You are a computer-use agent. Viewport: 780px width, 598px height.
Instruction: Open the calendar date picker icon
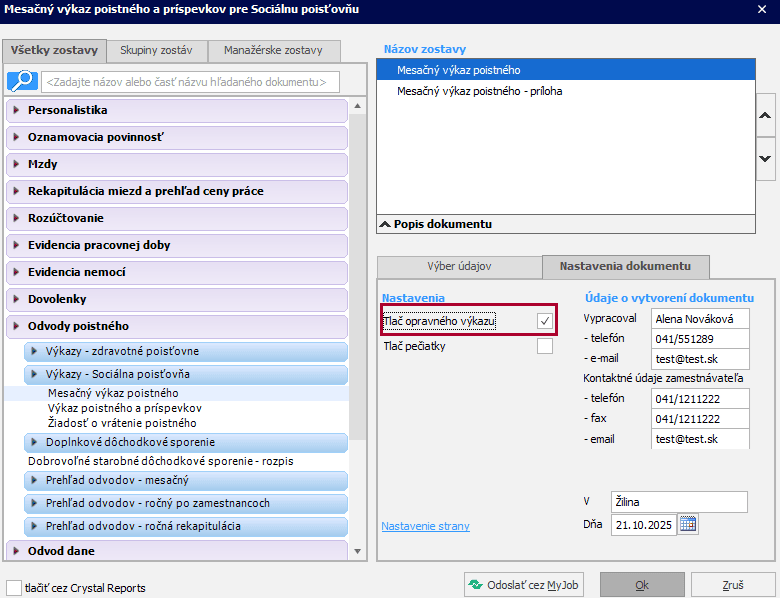687,525
